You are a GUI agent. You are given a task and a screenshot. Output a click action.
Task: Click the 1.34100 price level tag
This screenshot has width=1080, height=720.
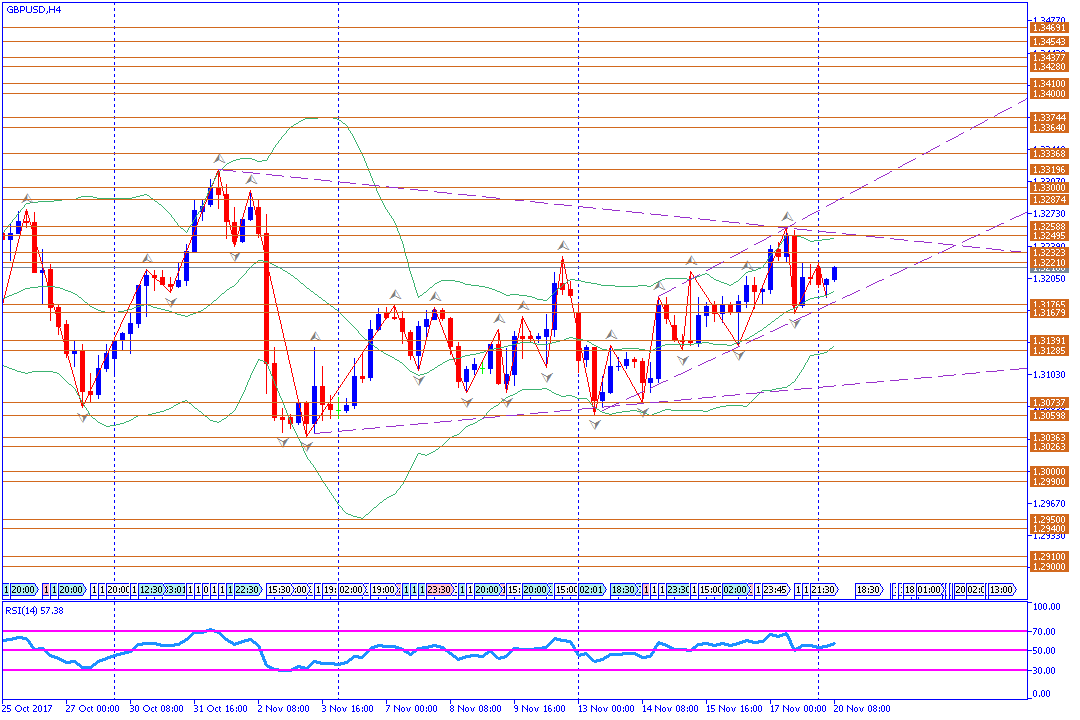pos(1049,84)
